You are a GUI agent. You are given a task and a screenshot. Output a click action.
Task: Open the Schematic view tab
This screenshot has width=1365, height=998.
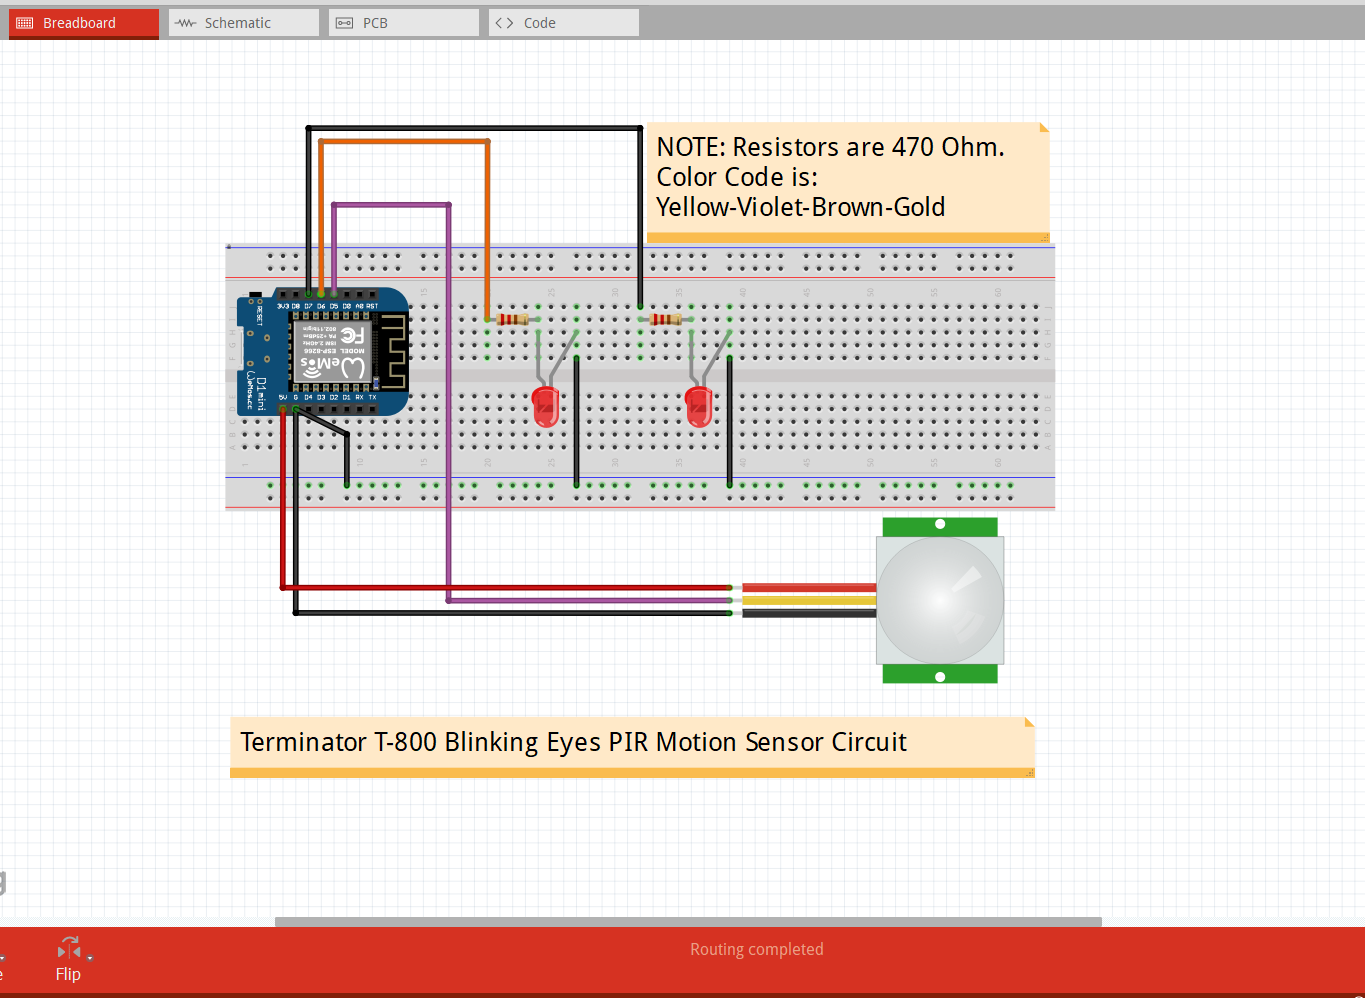click(243, 23)
